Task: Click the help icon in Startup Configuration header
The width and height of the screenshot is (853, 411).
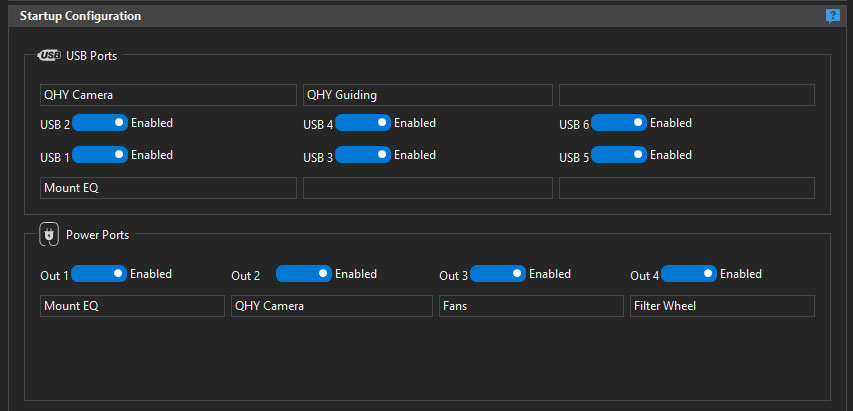Action: click(x=832, y=16)
